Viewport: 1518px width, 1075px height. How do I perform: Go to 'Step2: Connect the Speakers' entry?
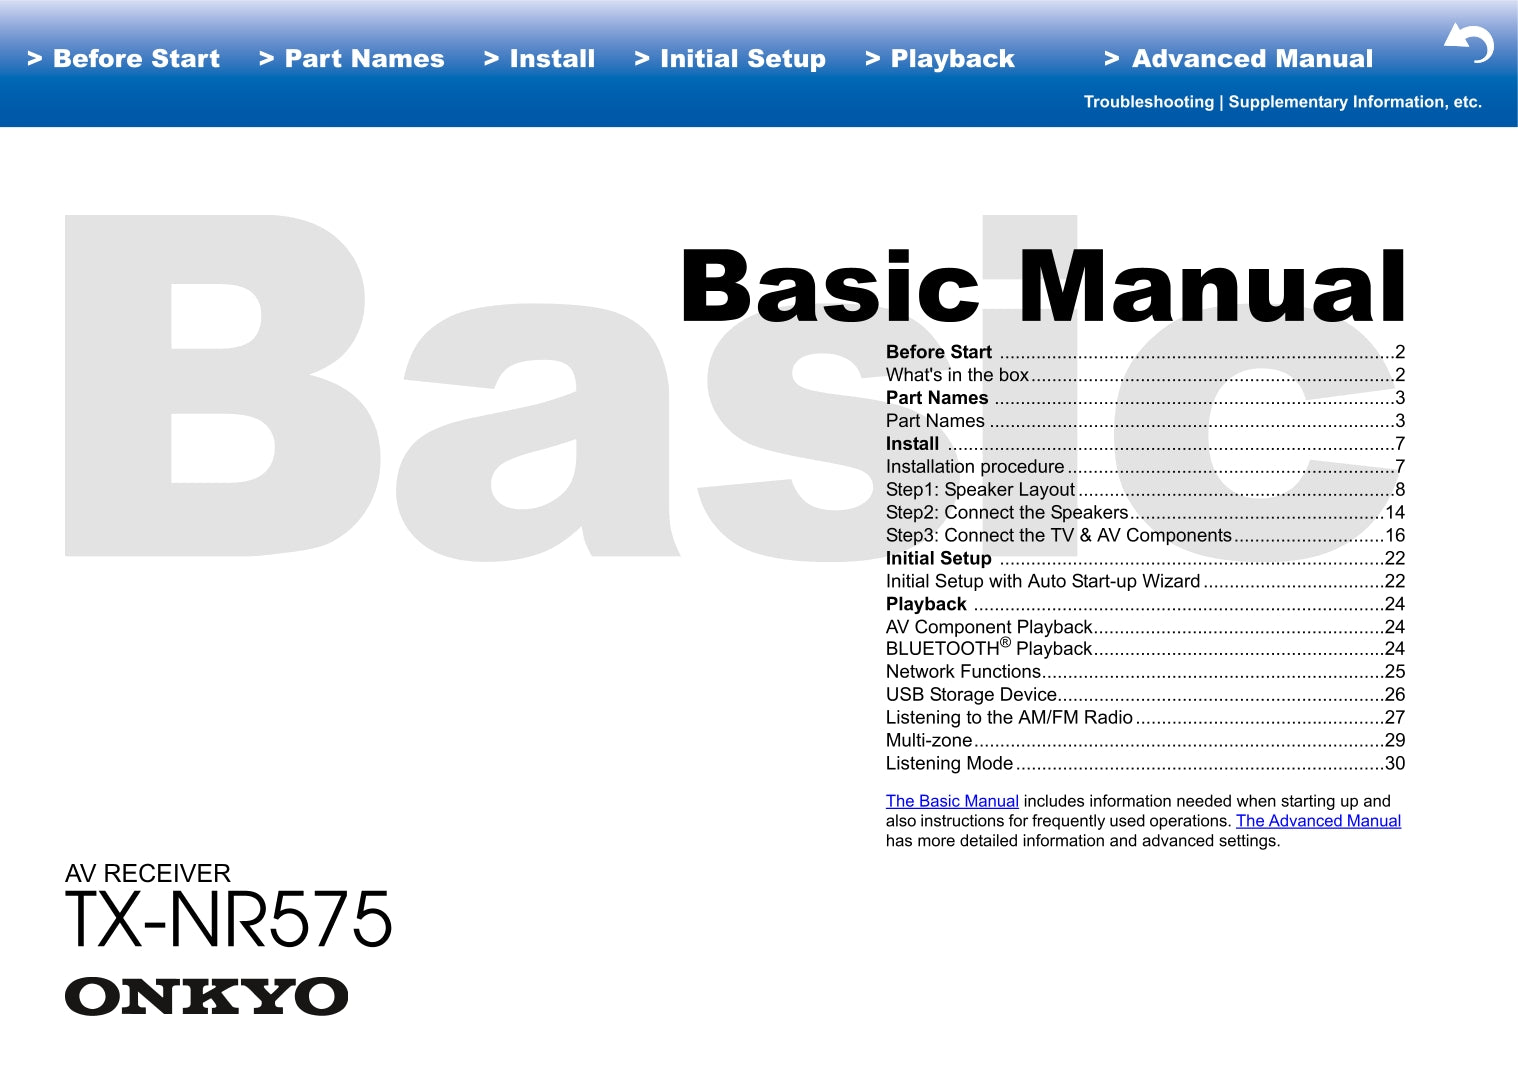pos(1006,513)
